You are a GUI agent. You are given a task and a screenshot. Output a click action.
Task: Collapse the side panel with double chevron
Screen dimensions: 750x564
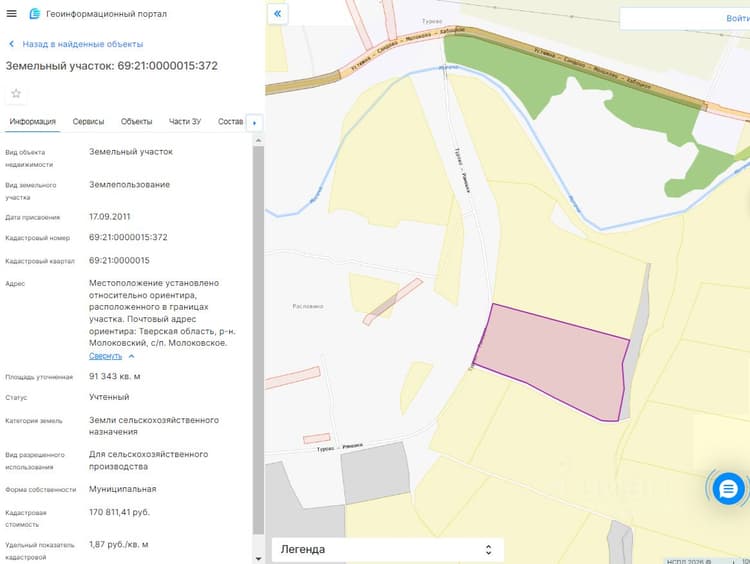click(277, 14)
